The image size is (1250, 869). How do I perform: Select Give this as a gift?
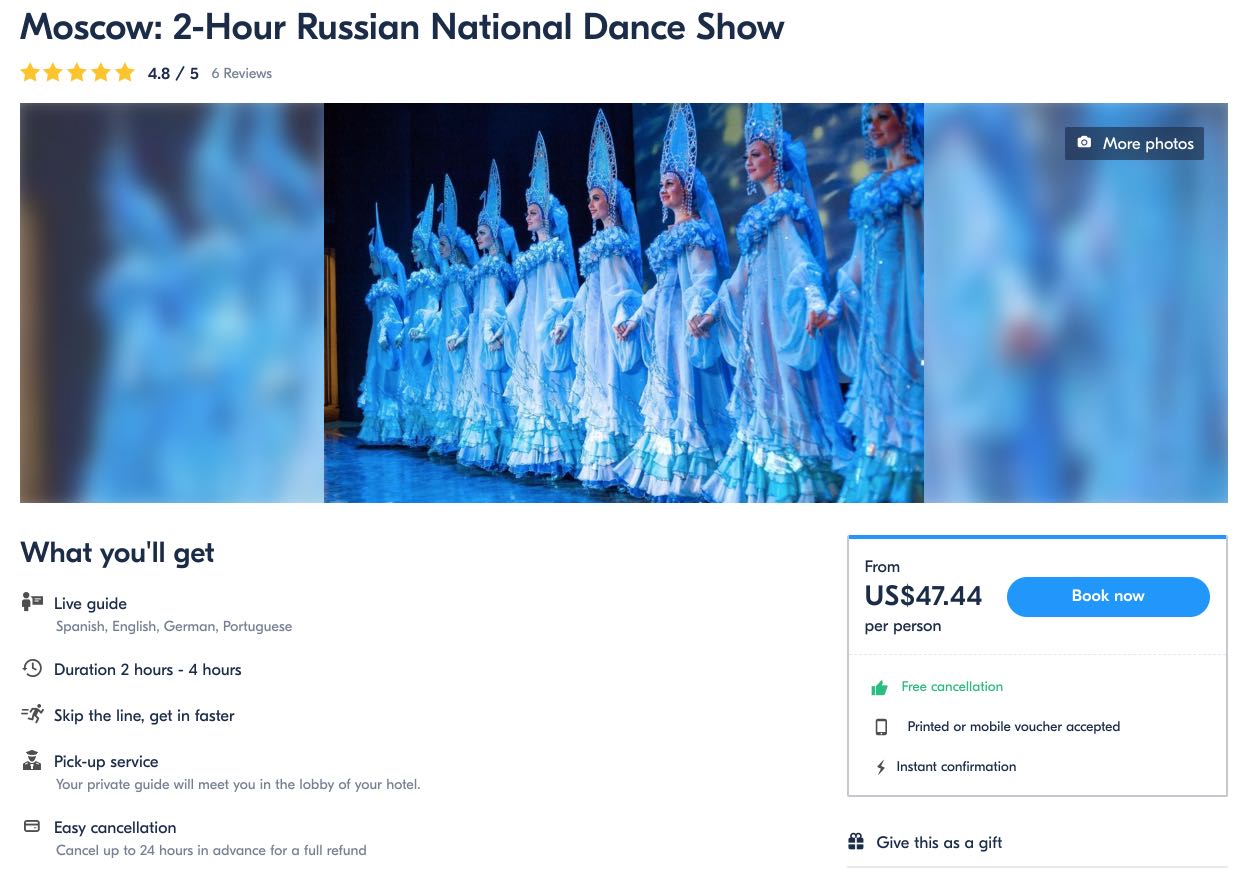click(939, 843)
